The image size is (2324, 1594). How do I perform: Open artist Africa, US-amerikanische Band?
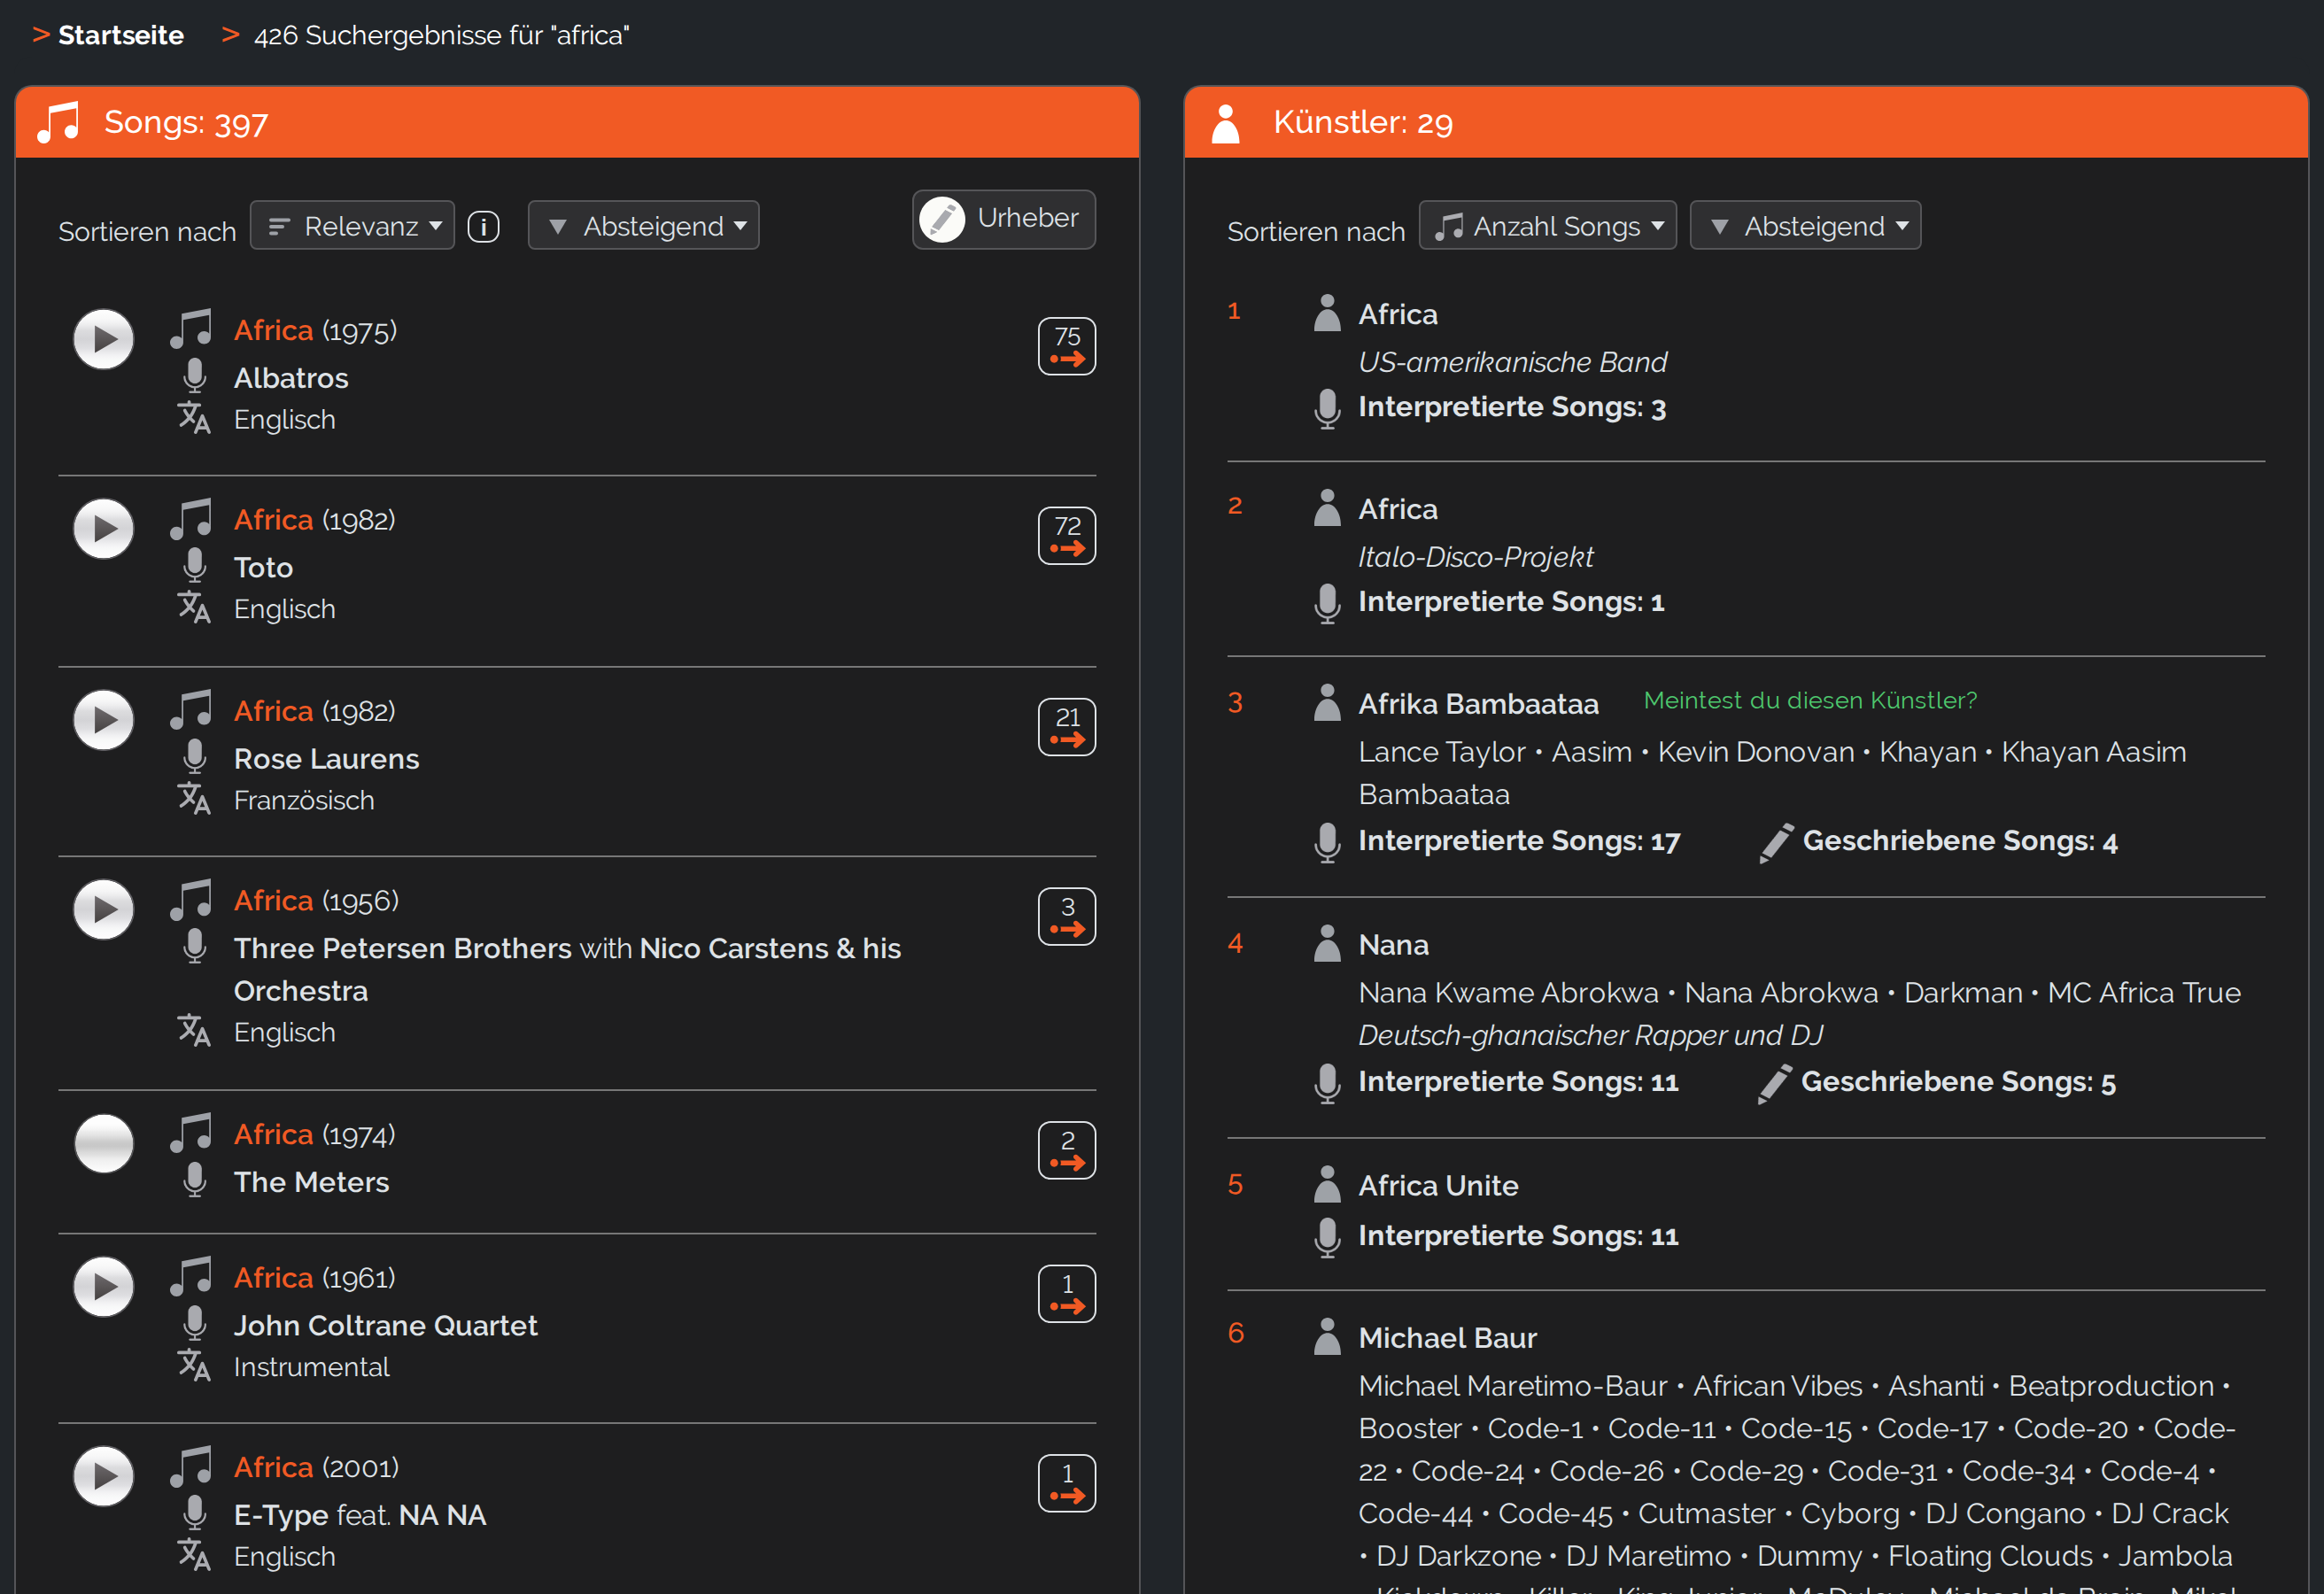pos(1397,314)
